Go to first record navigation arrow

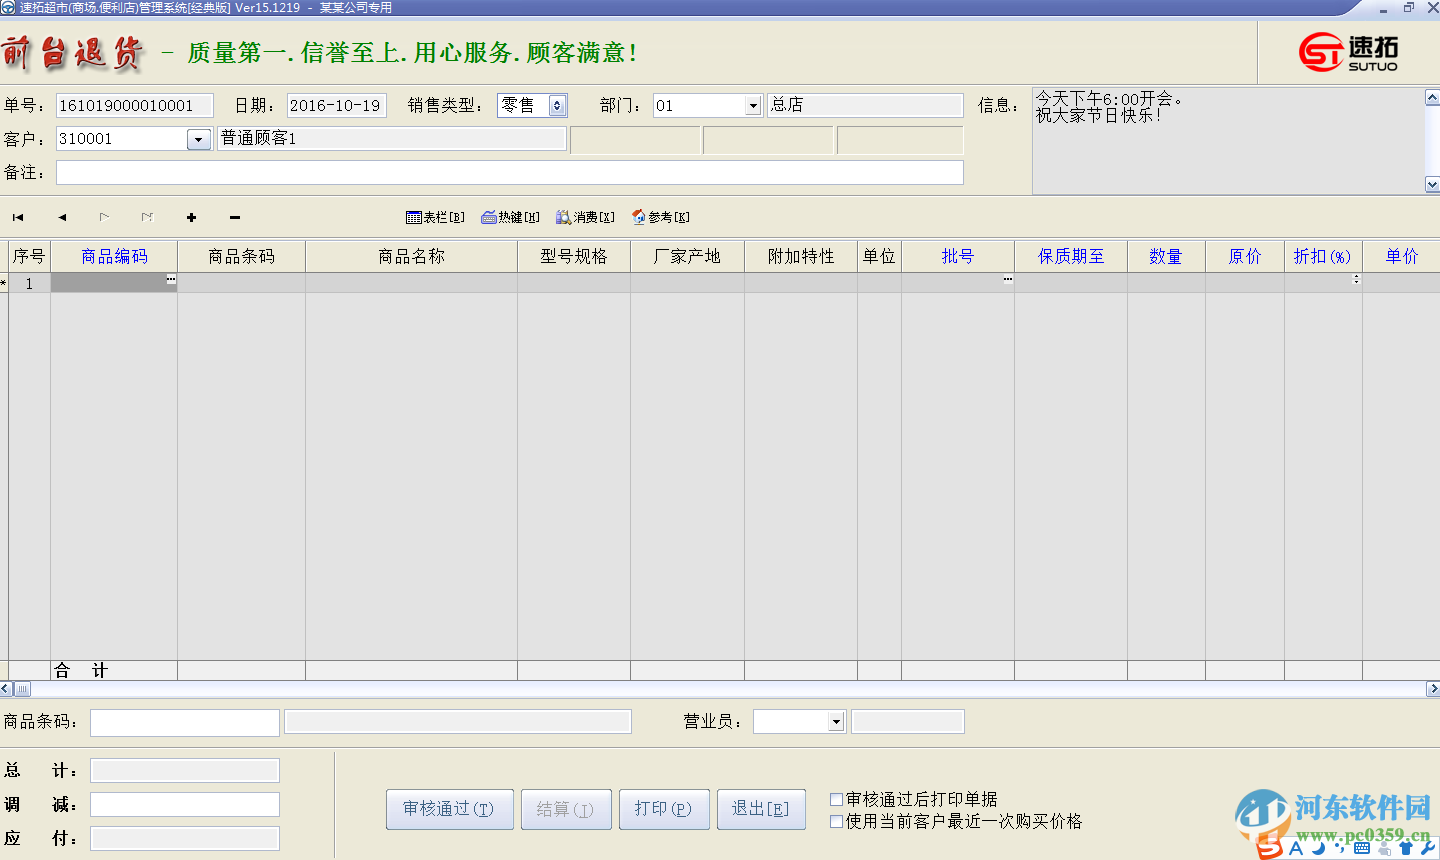tap(18, 217)
